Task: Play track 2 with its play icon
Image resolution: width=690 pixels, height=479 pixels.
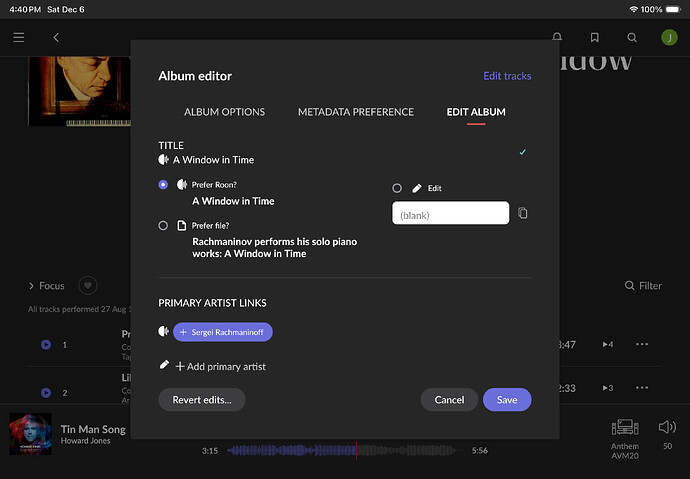Action: click(x=46, y=392)
